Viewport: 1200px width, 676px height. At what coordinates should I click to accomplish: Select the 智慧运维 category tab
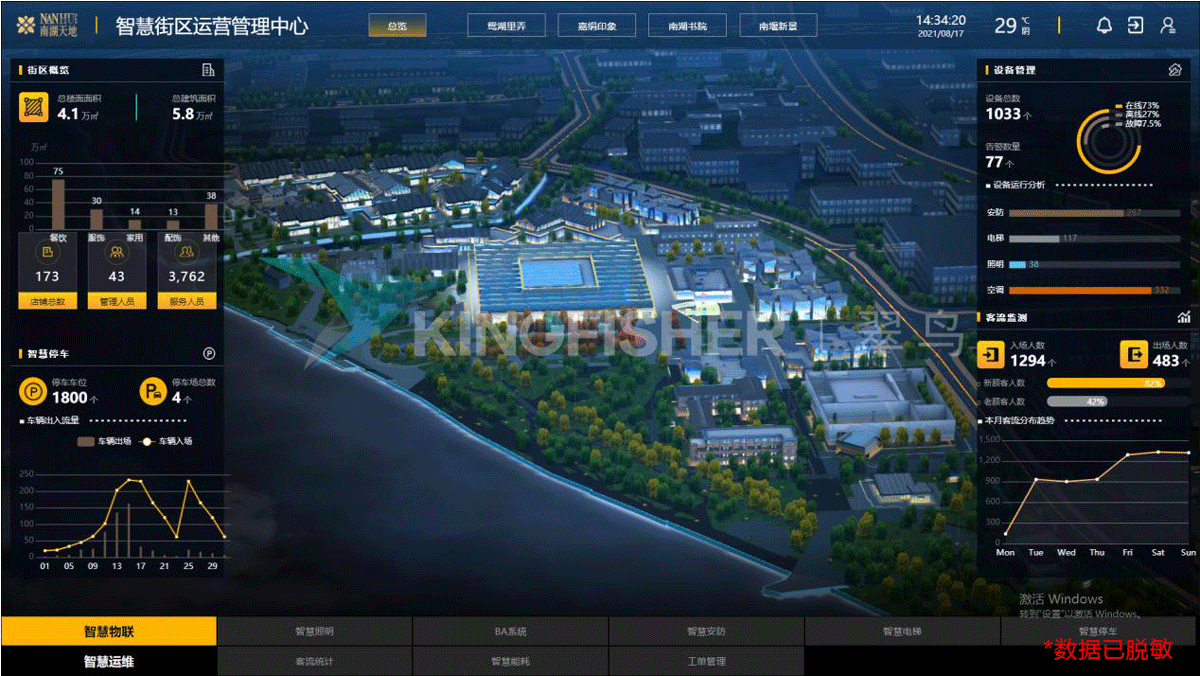point(109,661)
